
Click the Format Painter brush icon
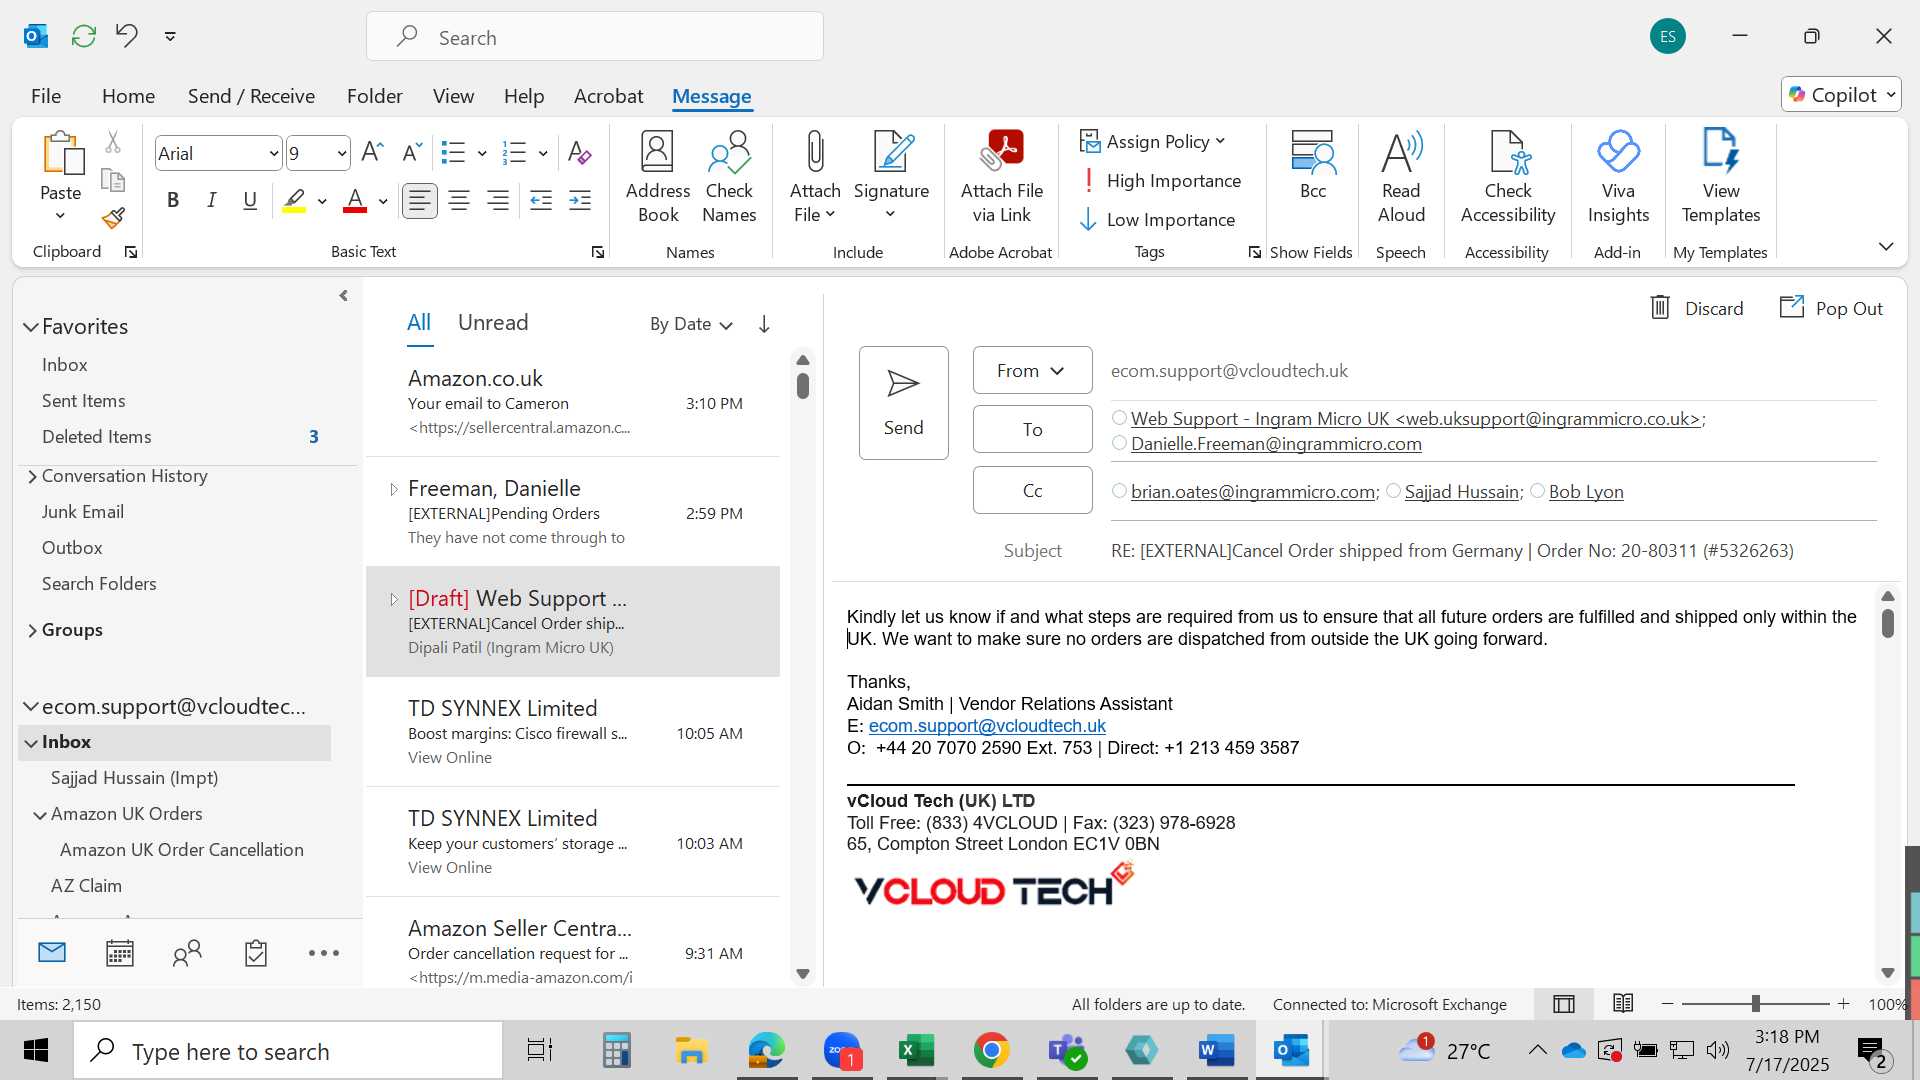(113, 218)
